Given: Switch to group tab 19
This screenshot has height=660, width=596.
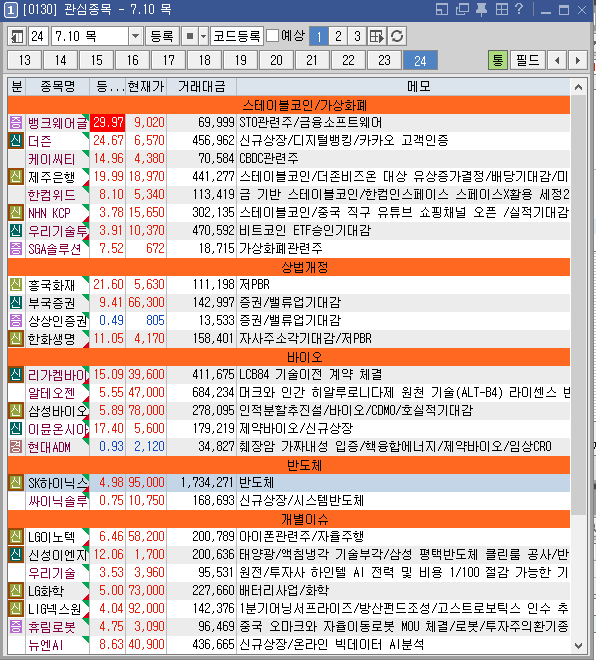Looking at the screenshot, I should coord(241,60).
